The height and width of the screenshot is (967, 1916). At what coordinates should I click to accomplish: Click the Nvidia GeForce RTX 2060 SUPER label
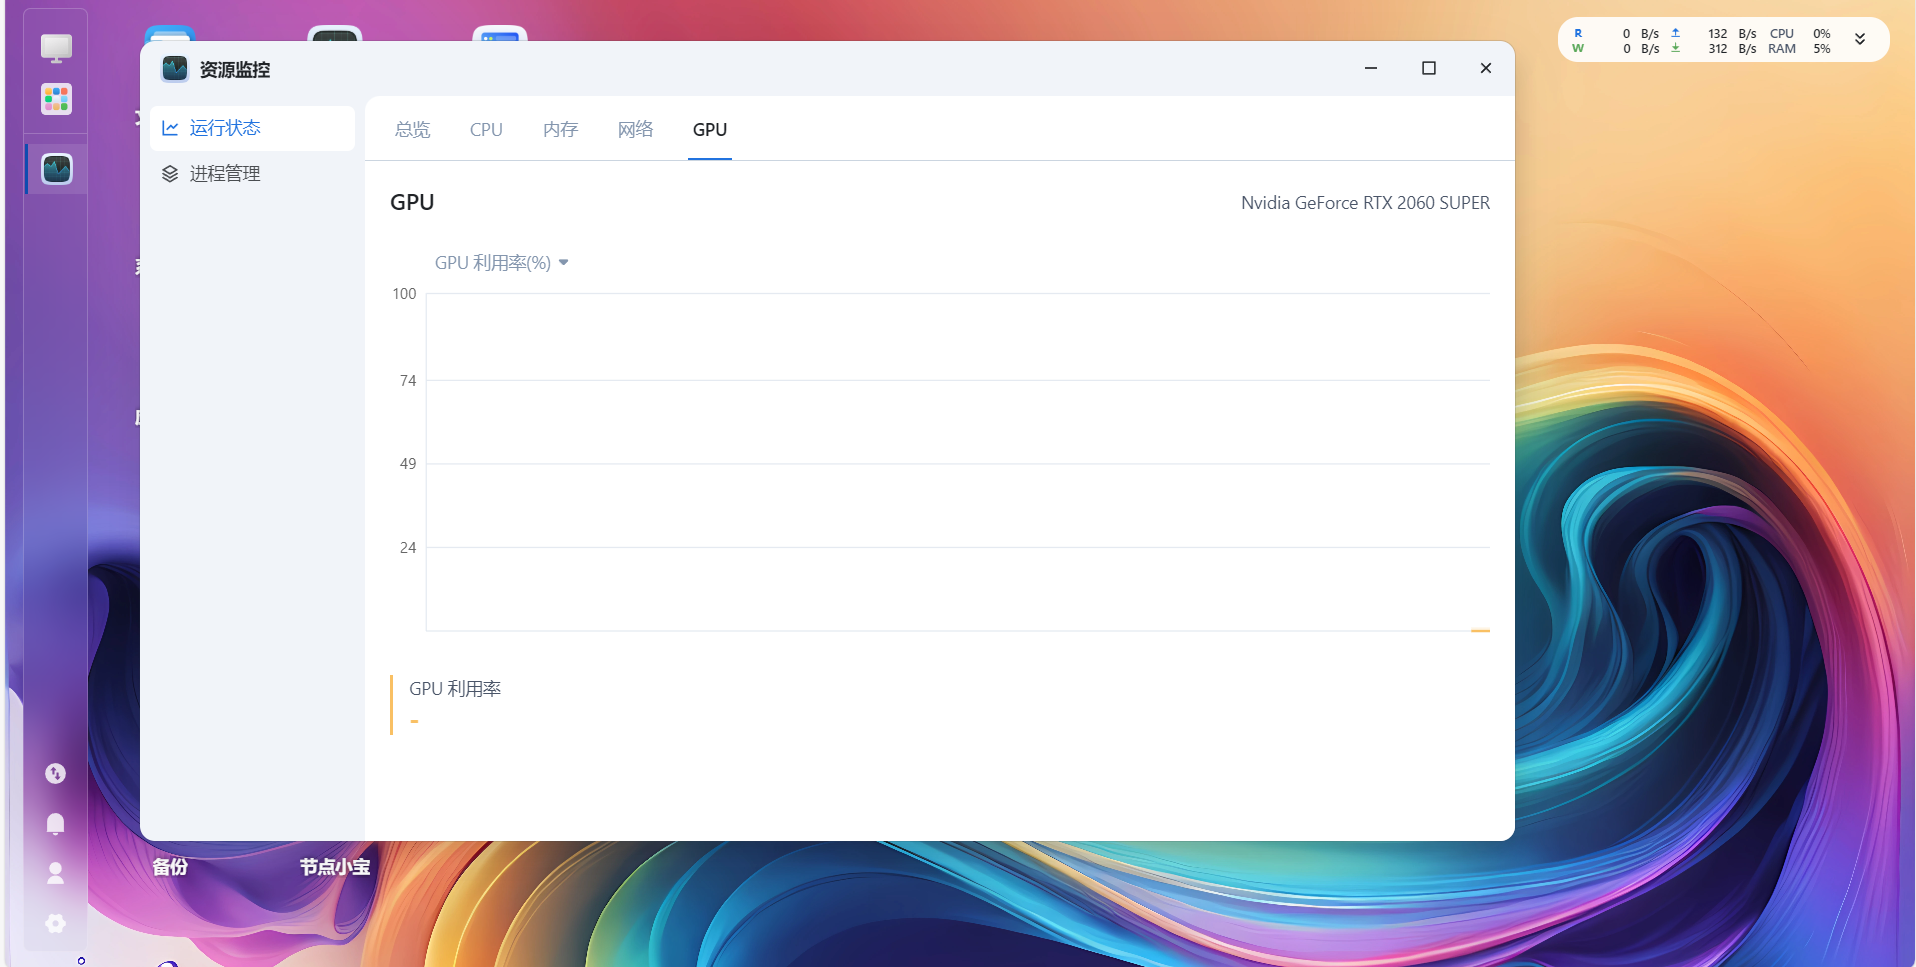[1365, 203]
